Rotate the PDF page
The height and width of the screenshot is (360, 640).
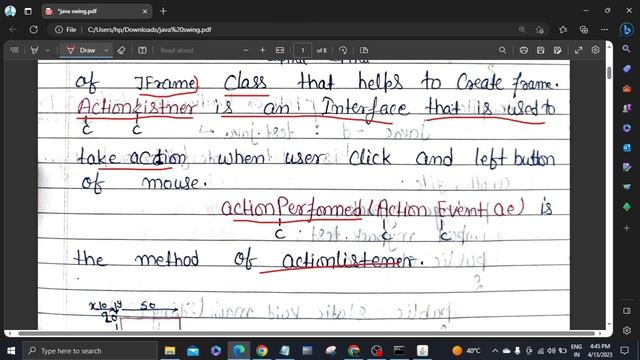(343, 50)
